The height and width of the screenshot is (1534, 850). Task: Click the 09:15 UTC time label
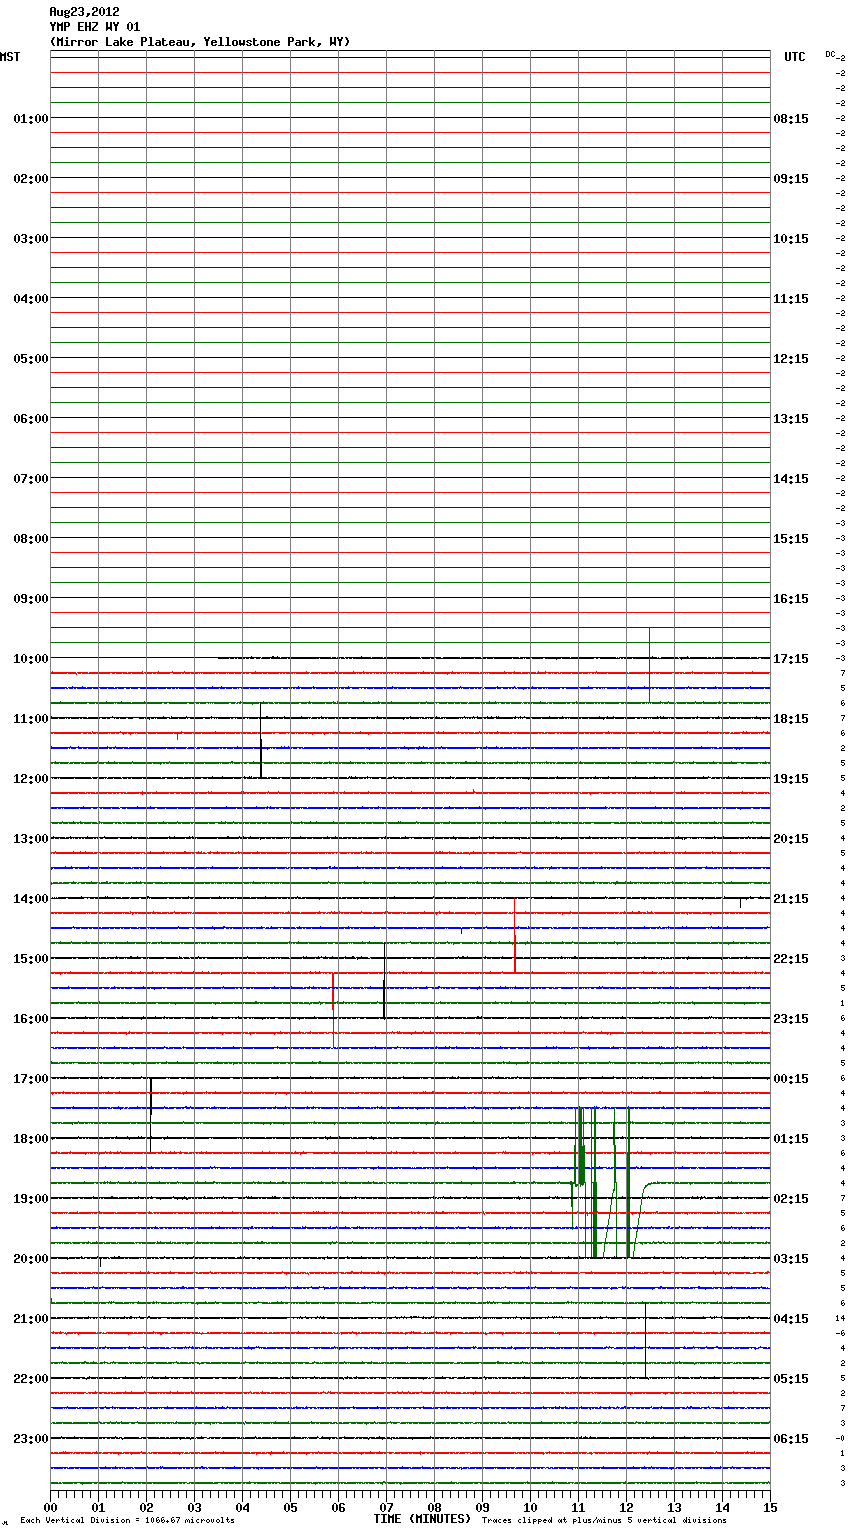point(791,179)
